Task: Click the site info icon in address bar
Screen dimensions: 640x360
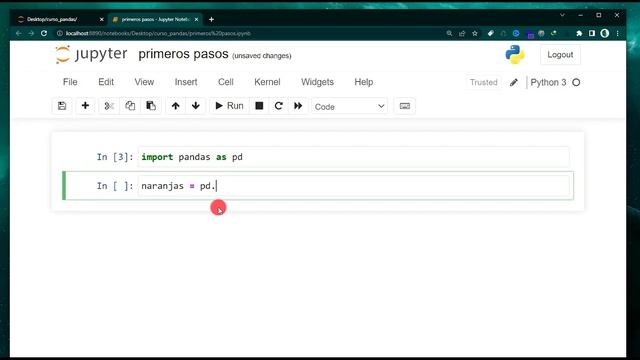Action: click(x=60, y=33)
